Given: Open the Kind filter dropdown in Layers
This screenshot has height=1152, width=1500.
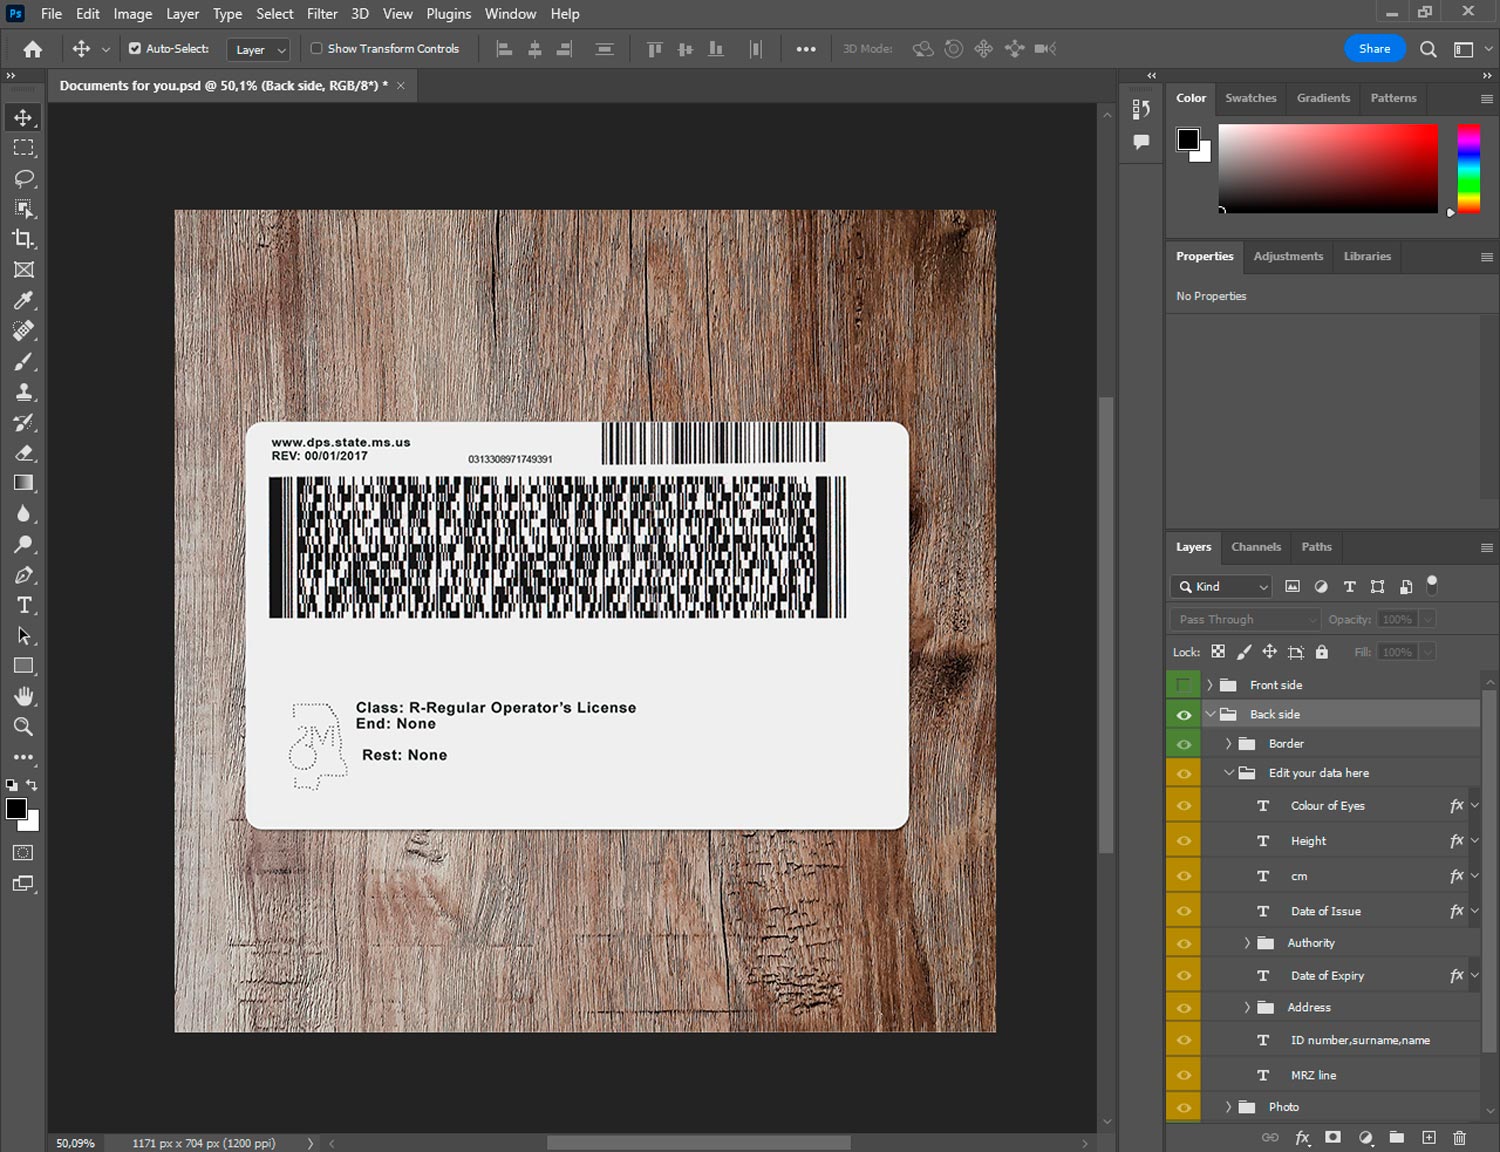Looking at the screenshot, I should [x=1221, y=587].
